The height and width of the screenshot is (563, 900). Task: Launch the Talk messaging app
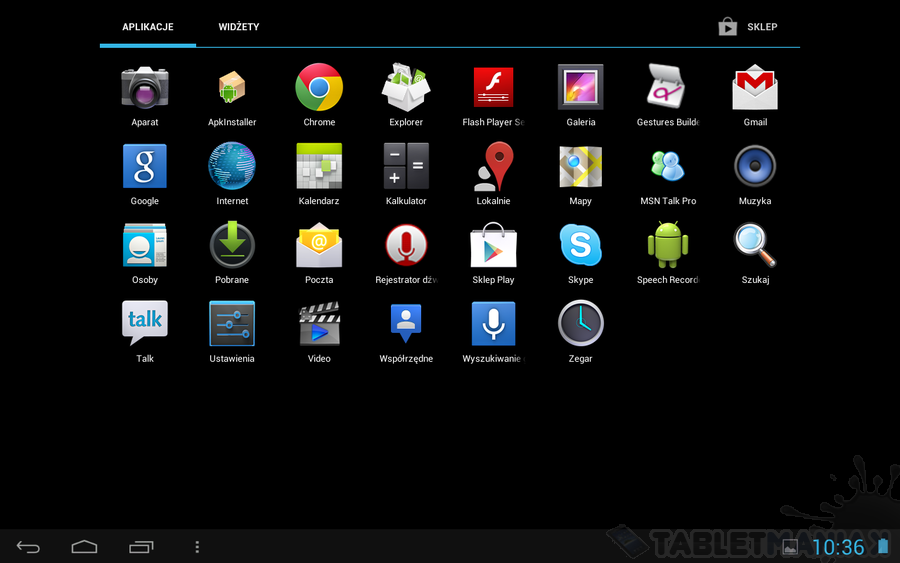point(145,323)
